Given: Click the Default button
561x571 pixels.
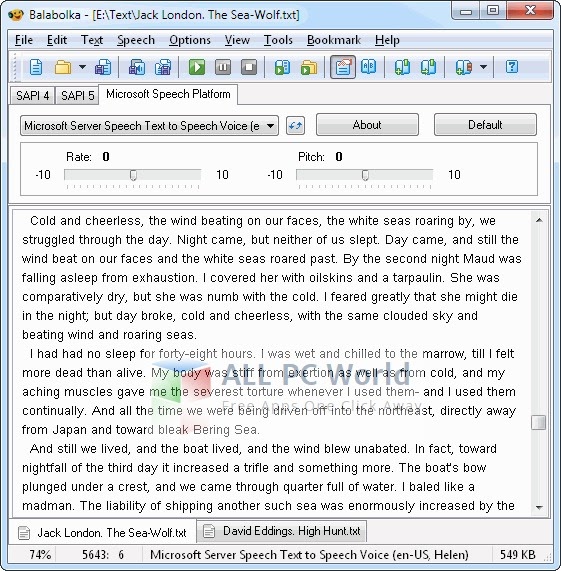Looking at the screenshot, I should coord(485,125).
